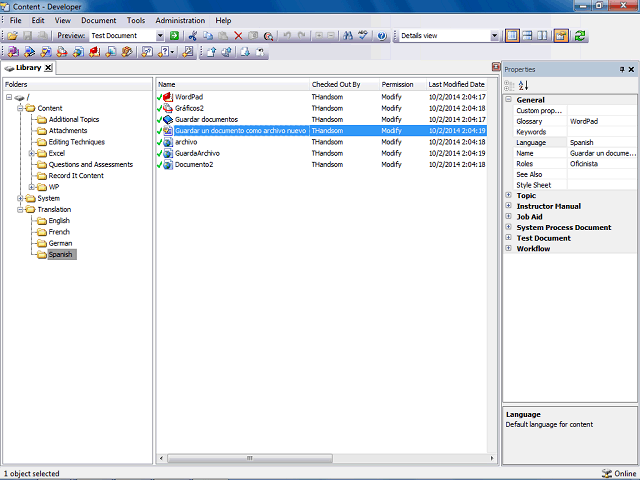Expand the WP folder node
Viewport: 640px width, 480px height.
click(x=31, y=187)
